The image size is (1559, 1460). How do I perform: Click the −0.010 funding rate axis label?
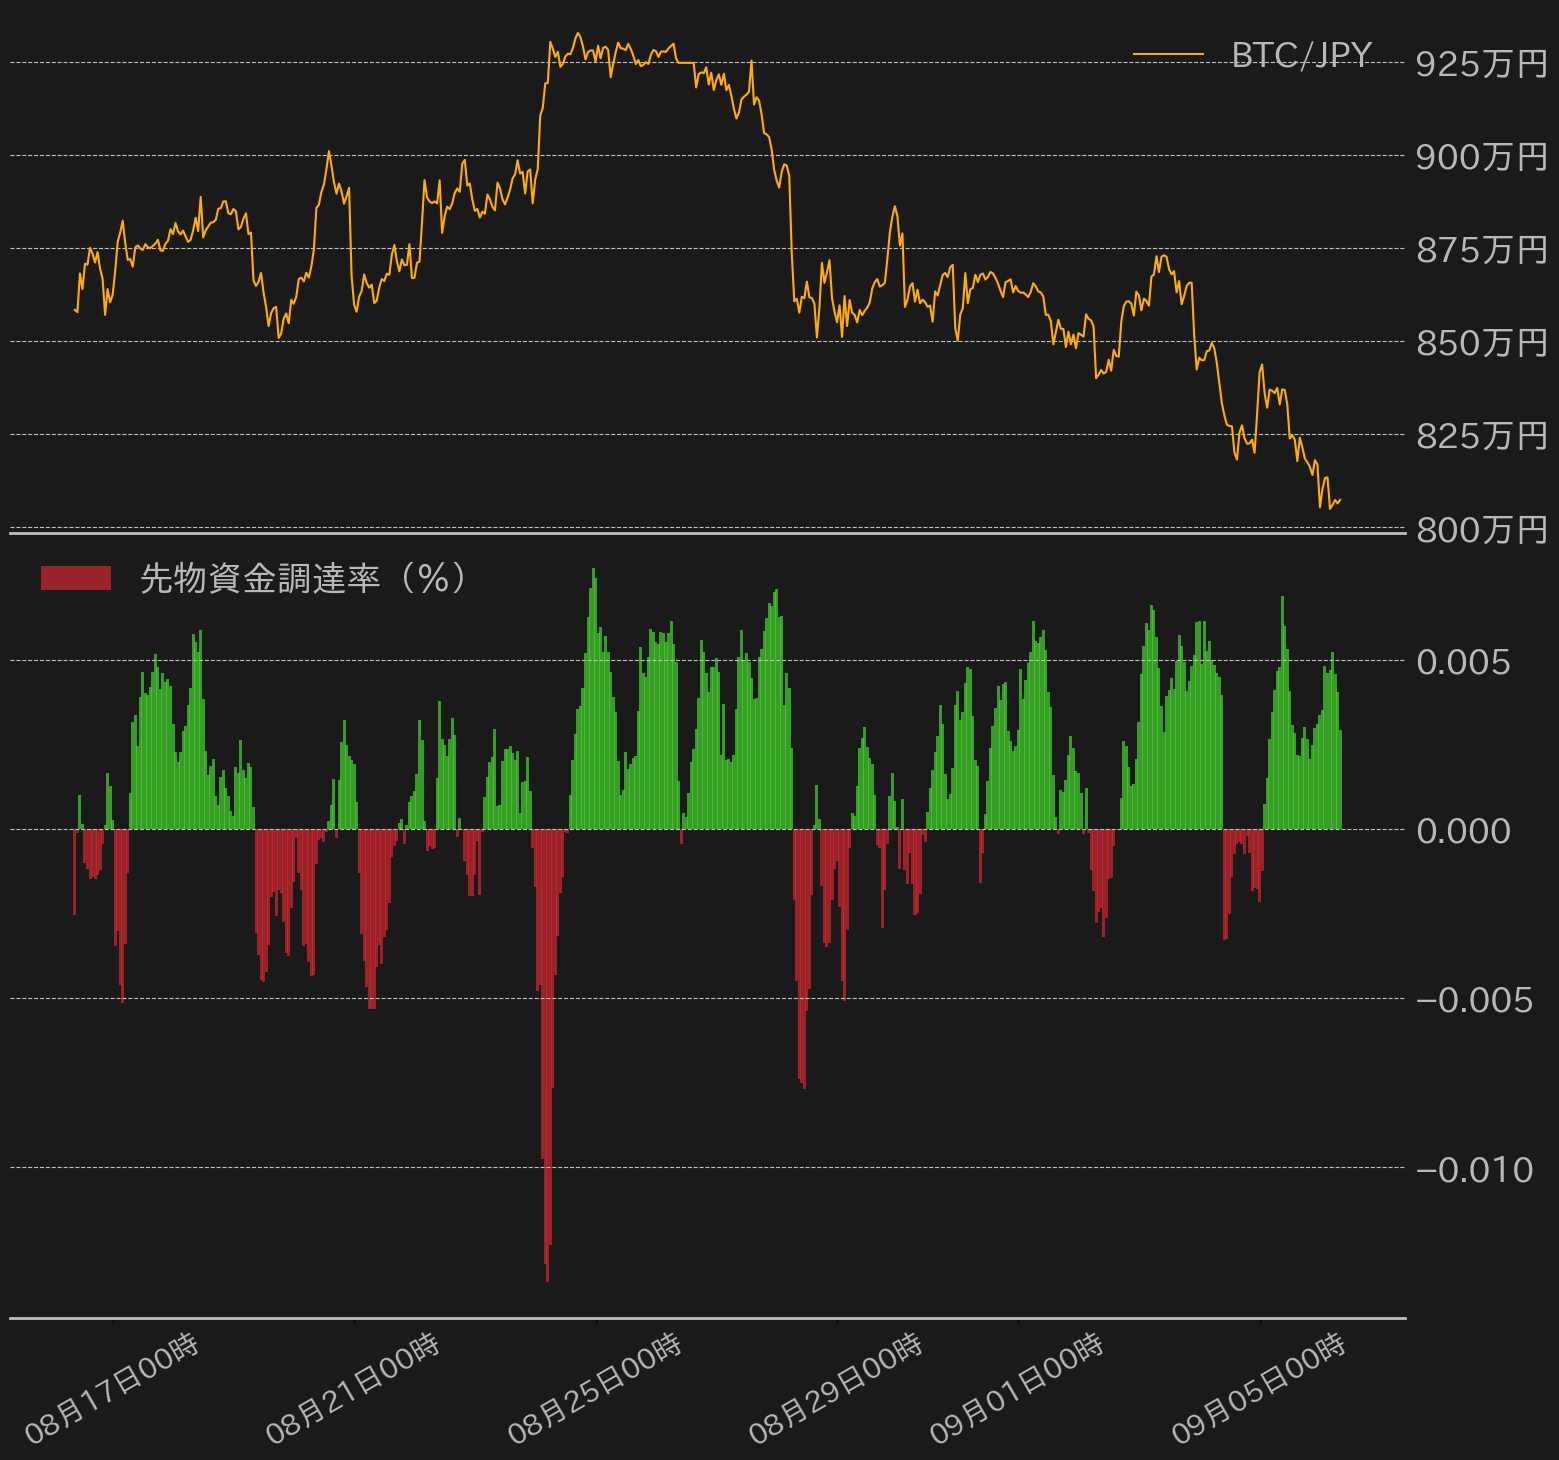point(1474,1169)
